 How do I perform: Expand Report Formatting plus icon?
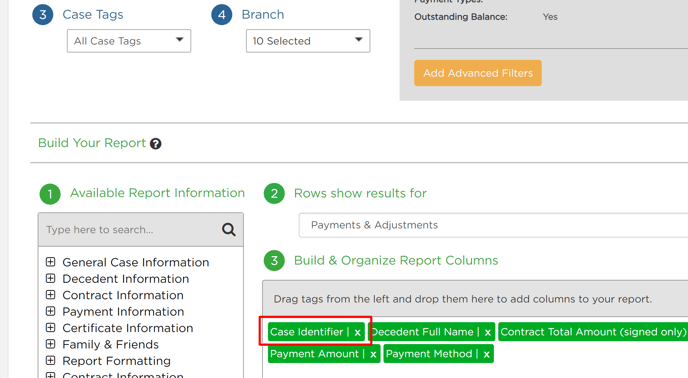[50, 360]
